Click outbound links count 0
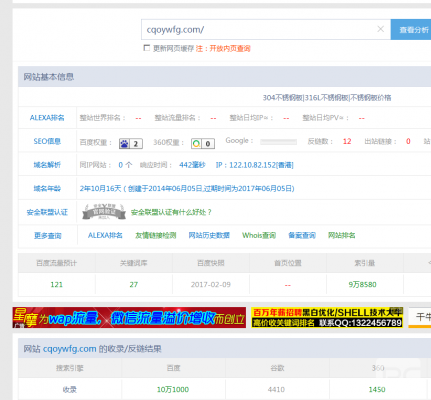Image resolution: width=431 pixels, height=400 pixels. click(408, 141)
